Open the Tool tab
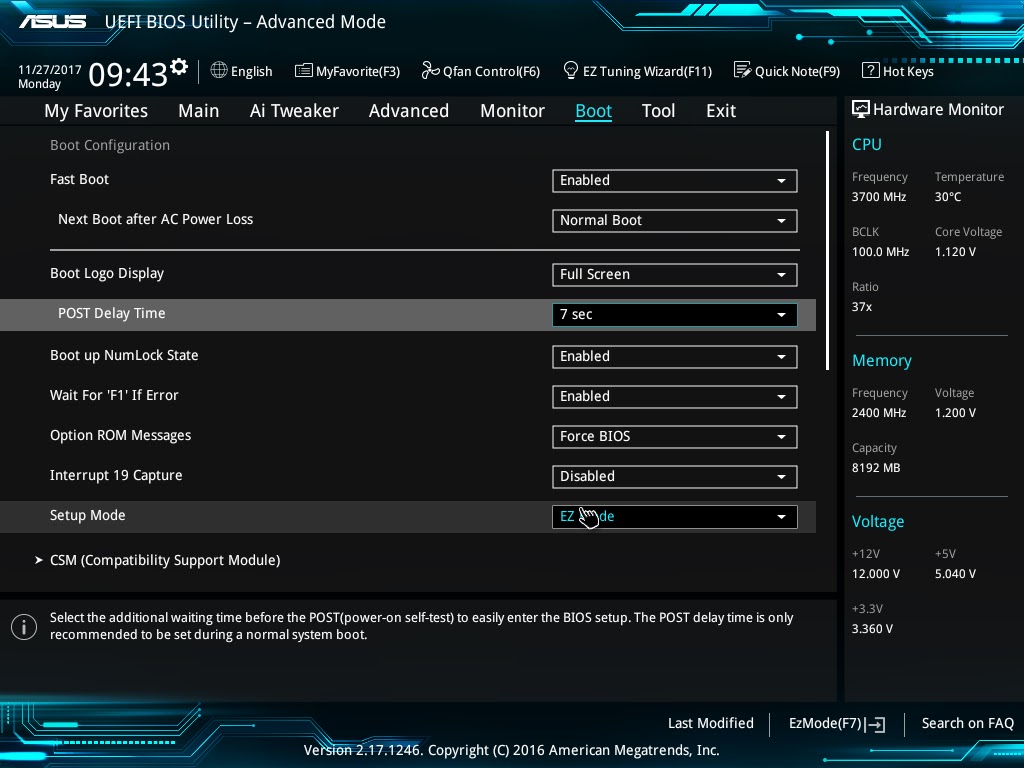The image size is (1024, 768). 658,111
